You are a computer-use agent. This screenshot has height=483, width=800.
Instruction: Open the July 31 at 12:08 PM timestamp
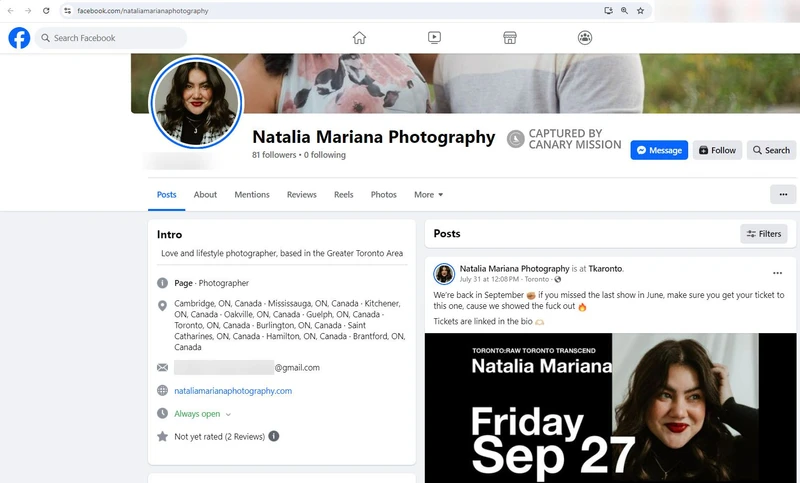[489, 279]
